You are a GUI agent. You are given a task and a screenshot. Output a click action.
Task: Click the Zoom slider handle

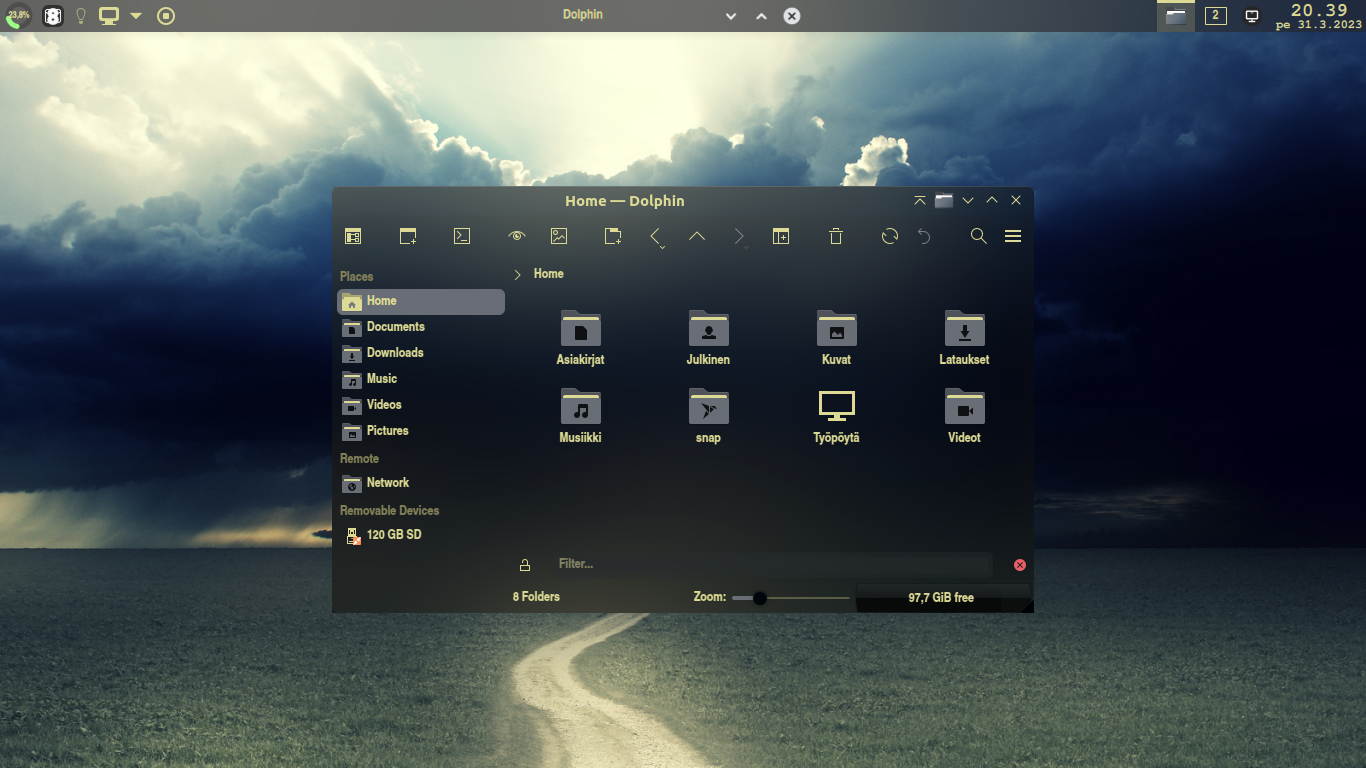point(760,598)
